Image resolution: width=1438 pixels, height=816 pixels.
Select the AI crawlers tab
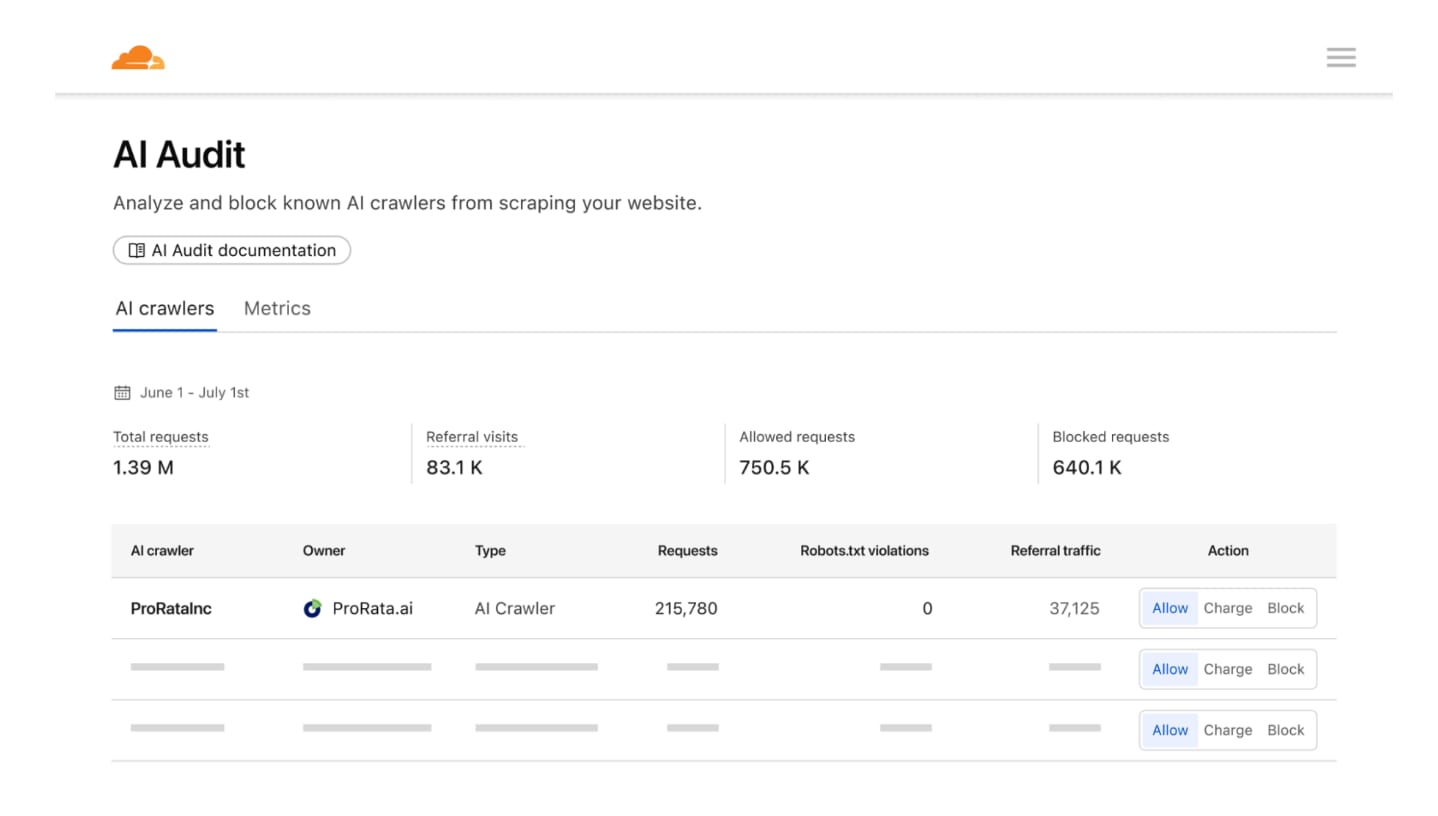click(164, 308)
